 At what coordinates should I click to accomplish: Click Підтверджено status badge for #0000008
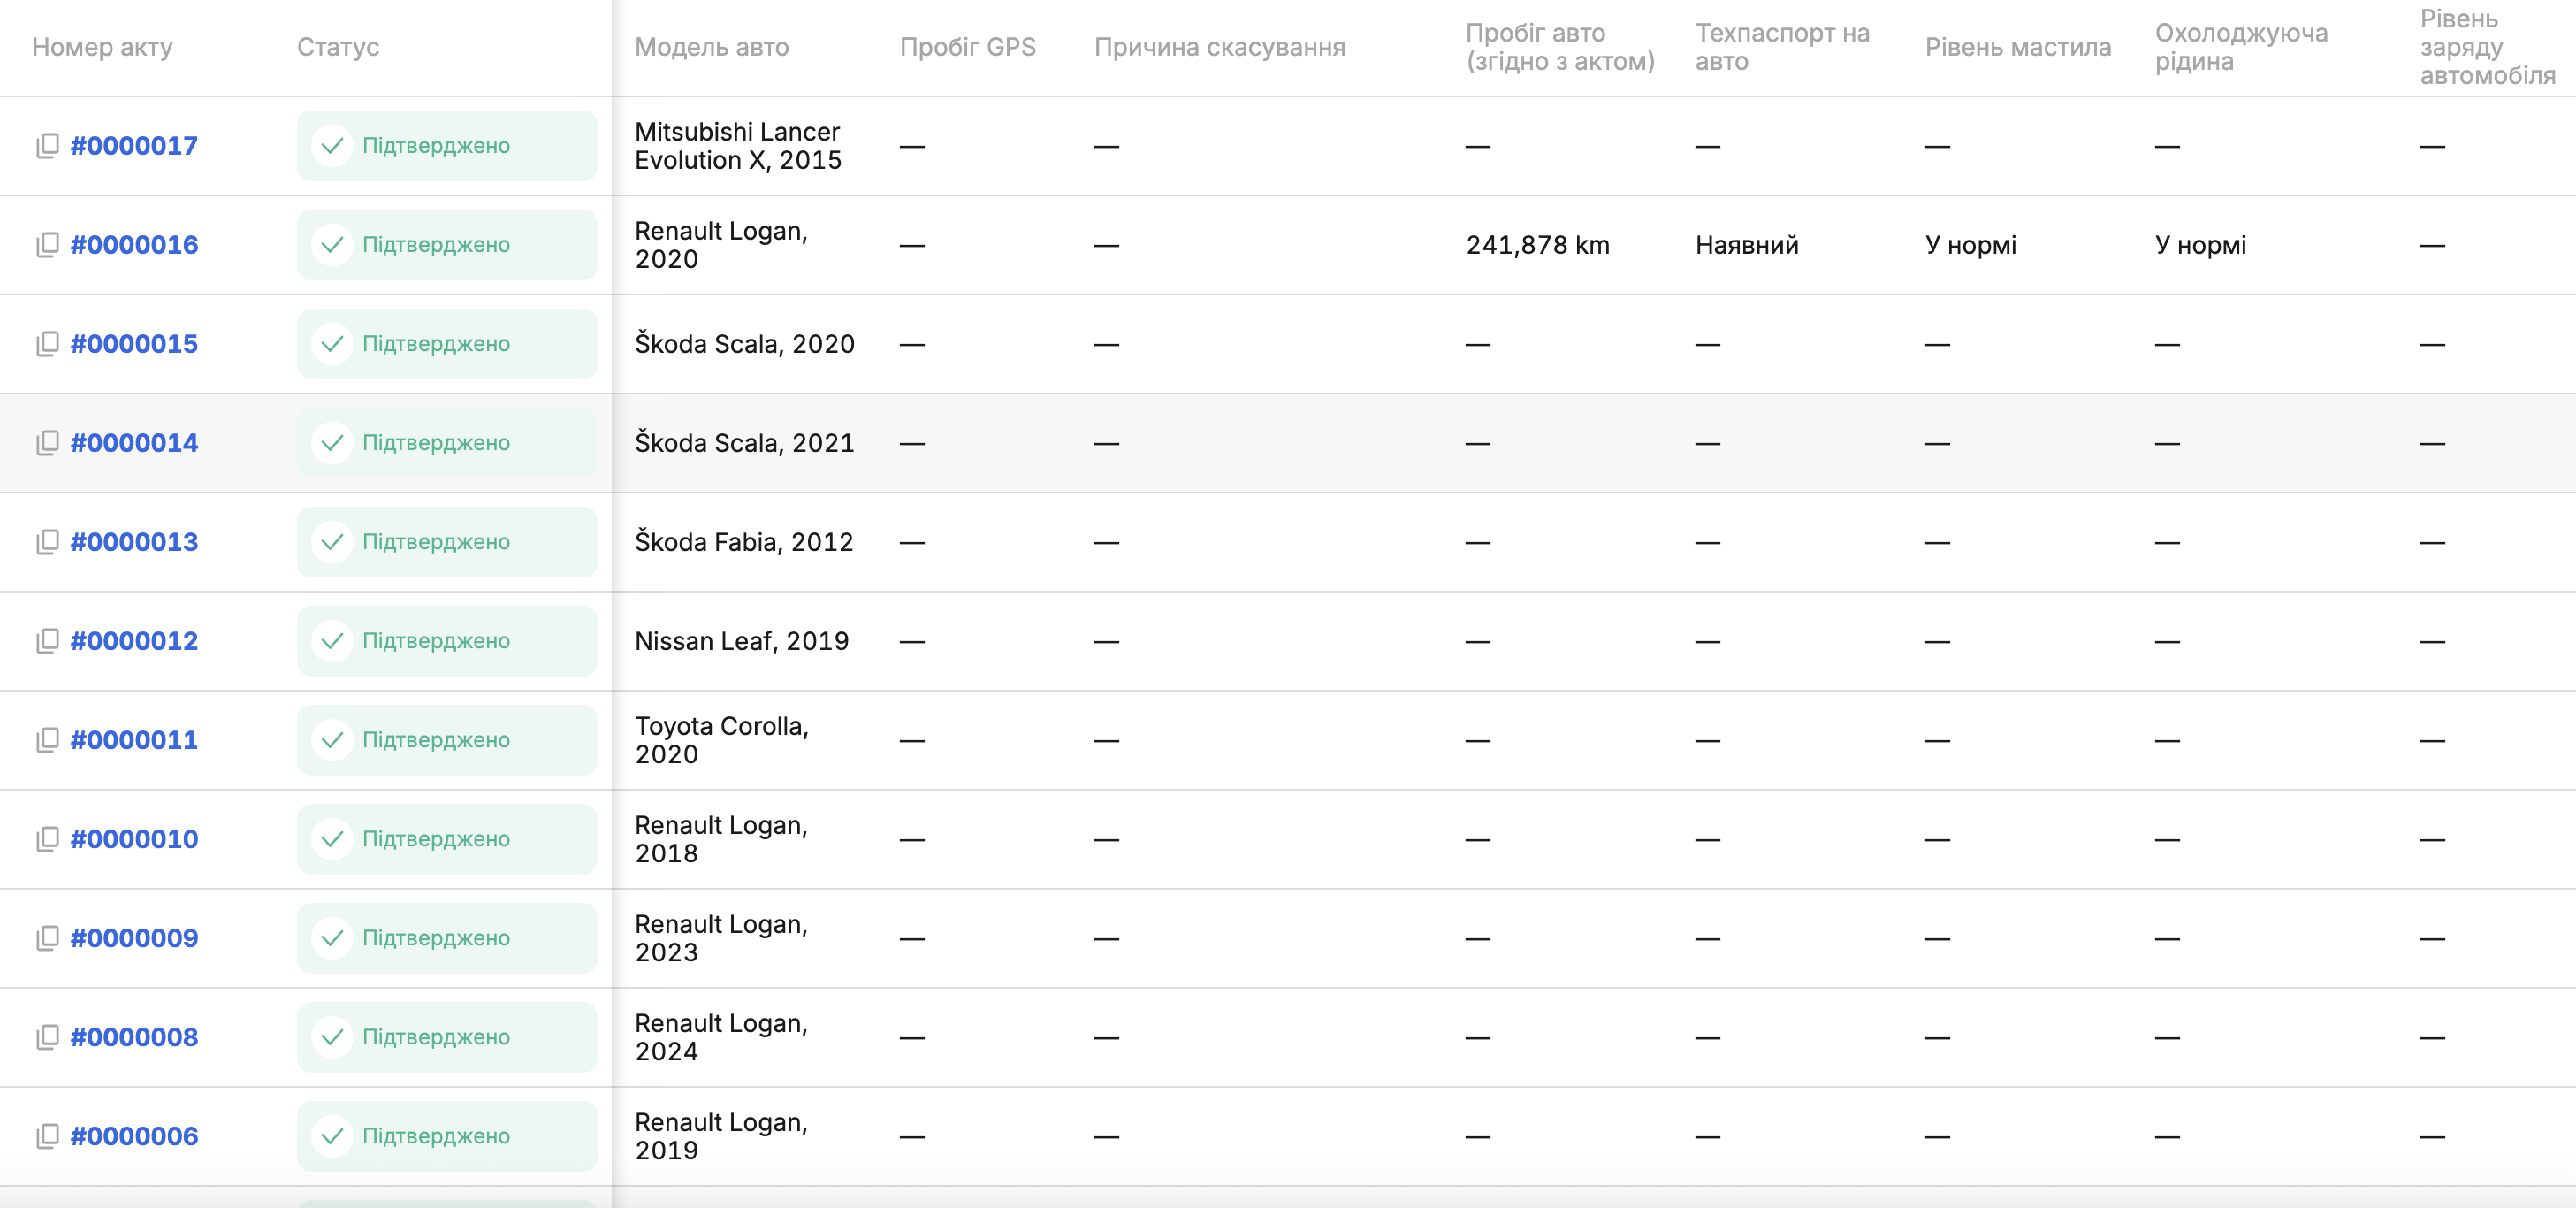[447, 1037]
